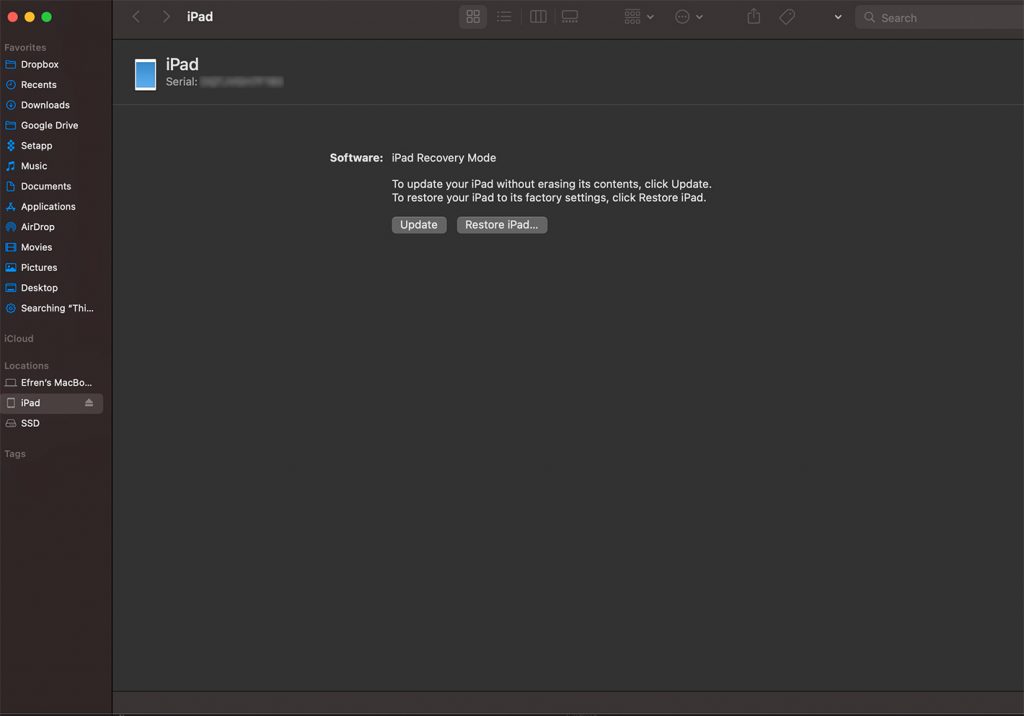This screenshot has width=1024, height=716.
Task: Expand the toolbar overflow chevron
Action: click(838, 17)
